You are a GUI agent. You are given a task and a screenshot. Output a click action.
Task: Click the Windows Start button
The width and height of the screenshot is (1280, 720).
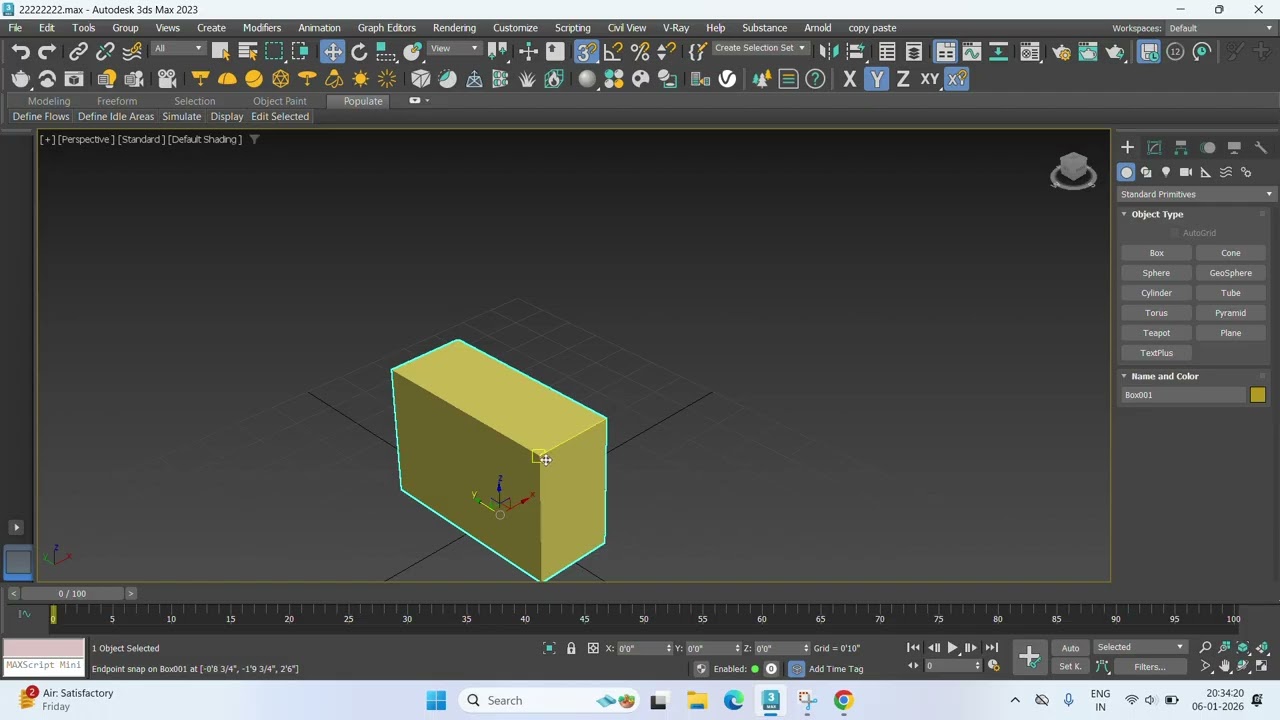(x=436, y=701)
